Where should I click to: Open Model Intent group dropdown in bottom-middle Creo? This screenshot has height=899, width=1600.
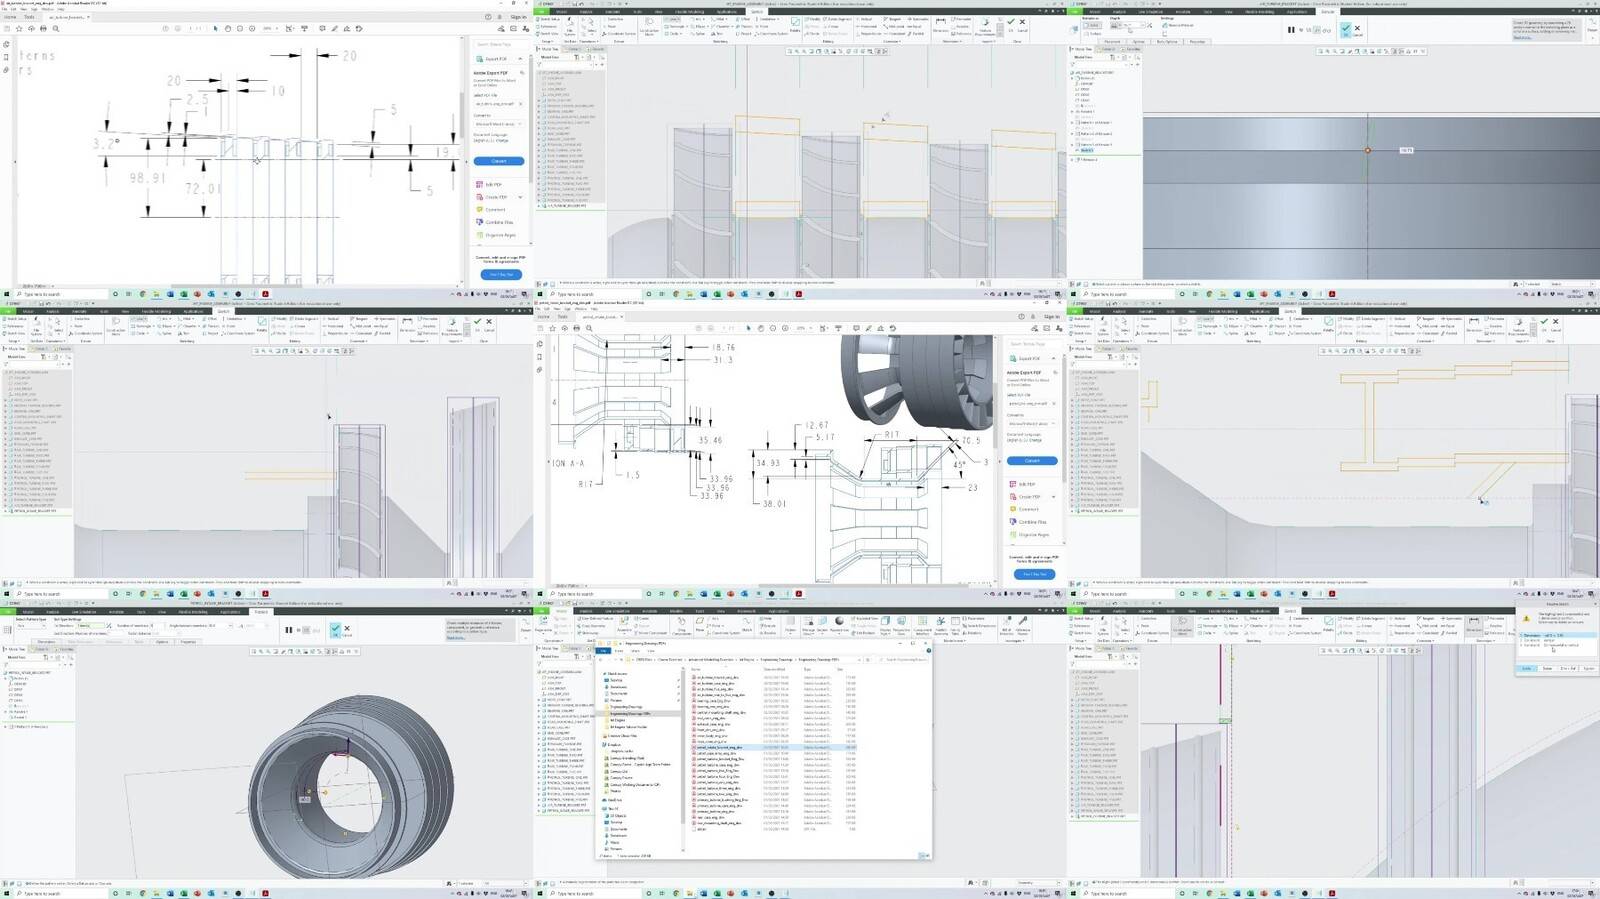pyautogui.click(x=953, y=641)
